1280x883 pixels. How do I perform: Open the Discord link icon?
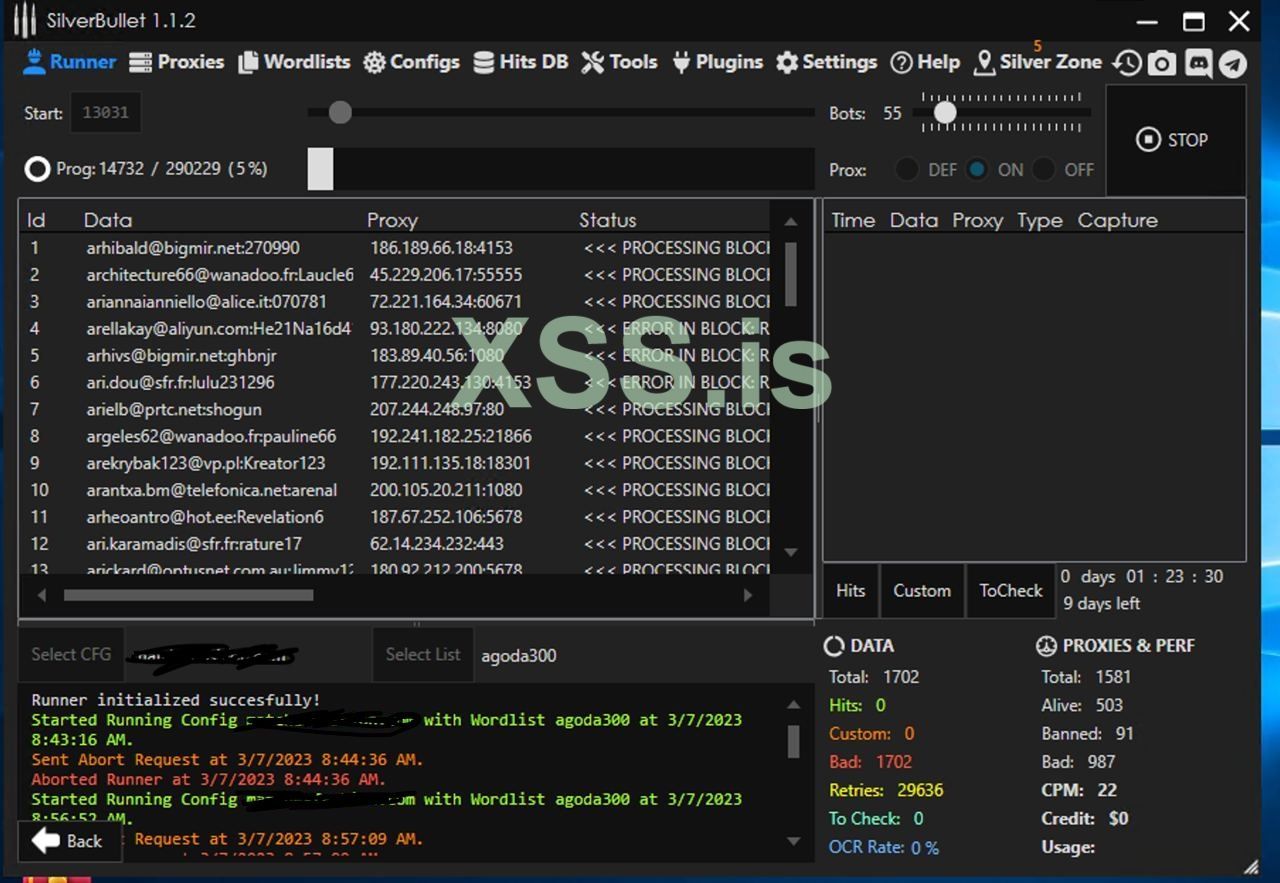tap(1197, 63)
